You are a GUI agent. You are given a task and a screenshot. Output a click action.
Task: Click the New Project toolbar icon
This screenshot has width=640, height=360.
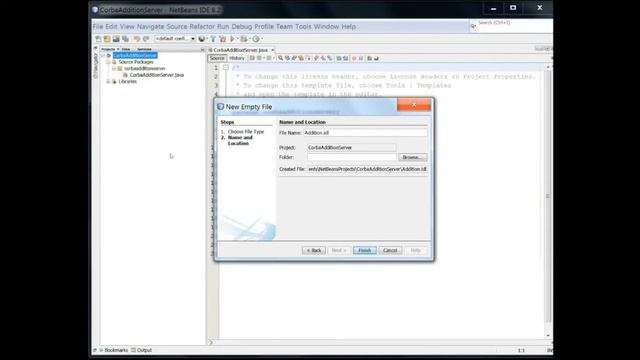coord(107,39)
